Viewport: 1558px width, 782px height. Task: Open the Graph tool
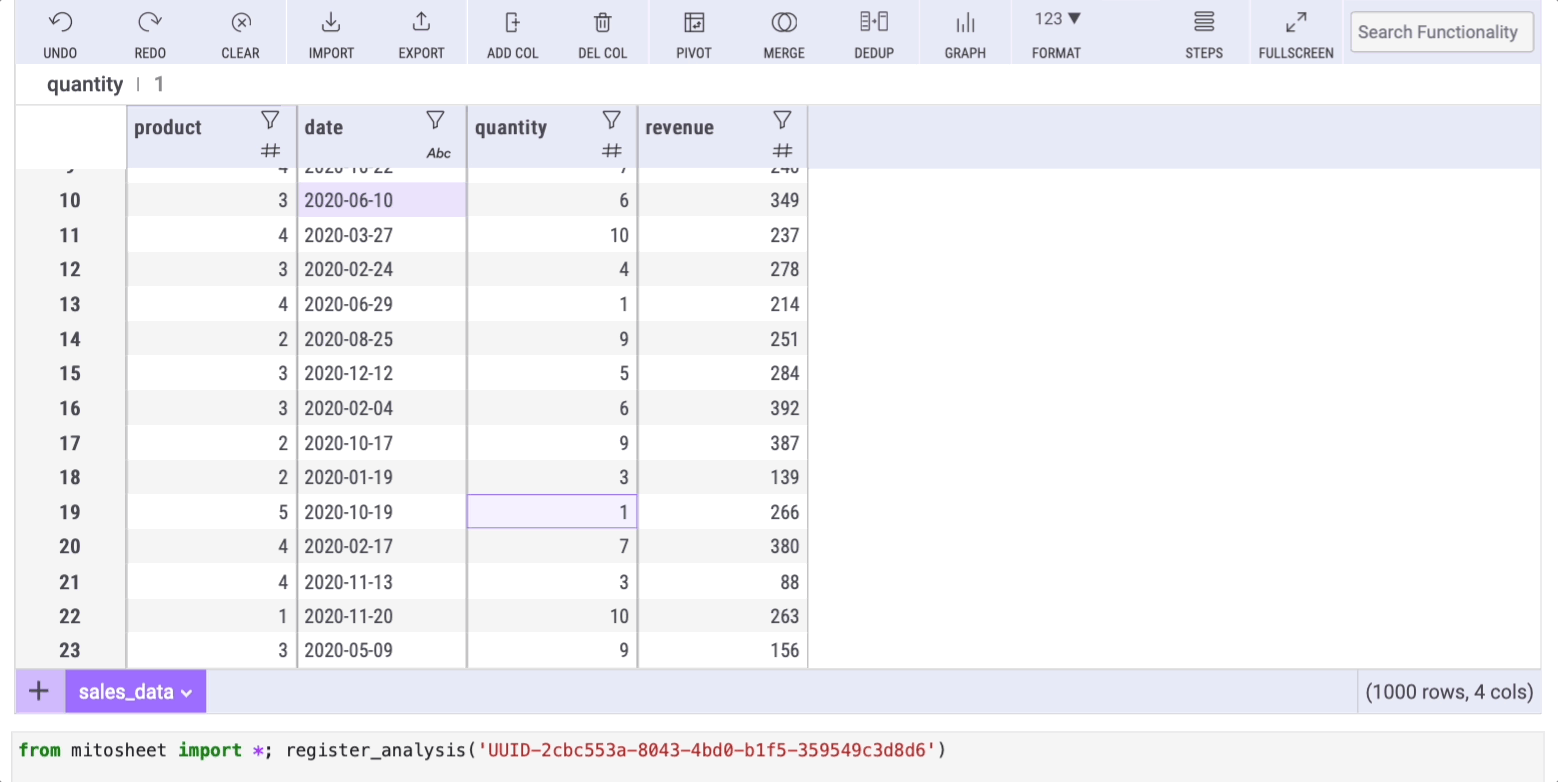pos(965,22)
